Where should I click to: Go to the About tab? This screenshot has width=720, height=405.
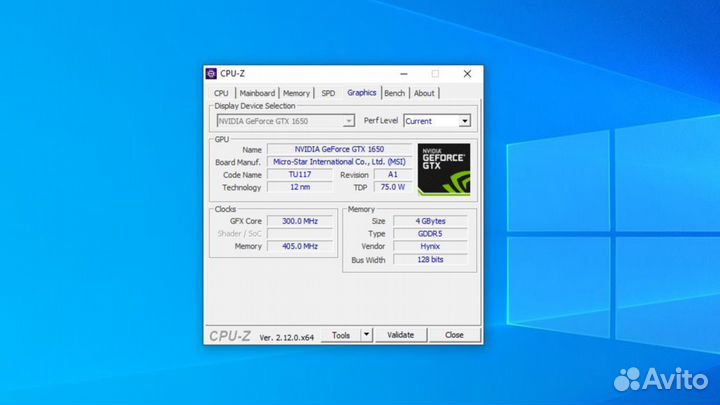click(x=424, y=93)
